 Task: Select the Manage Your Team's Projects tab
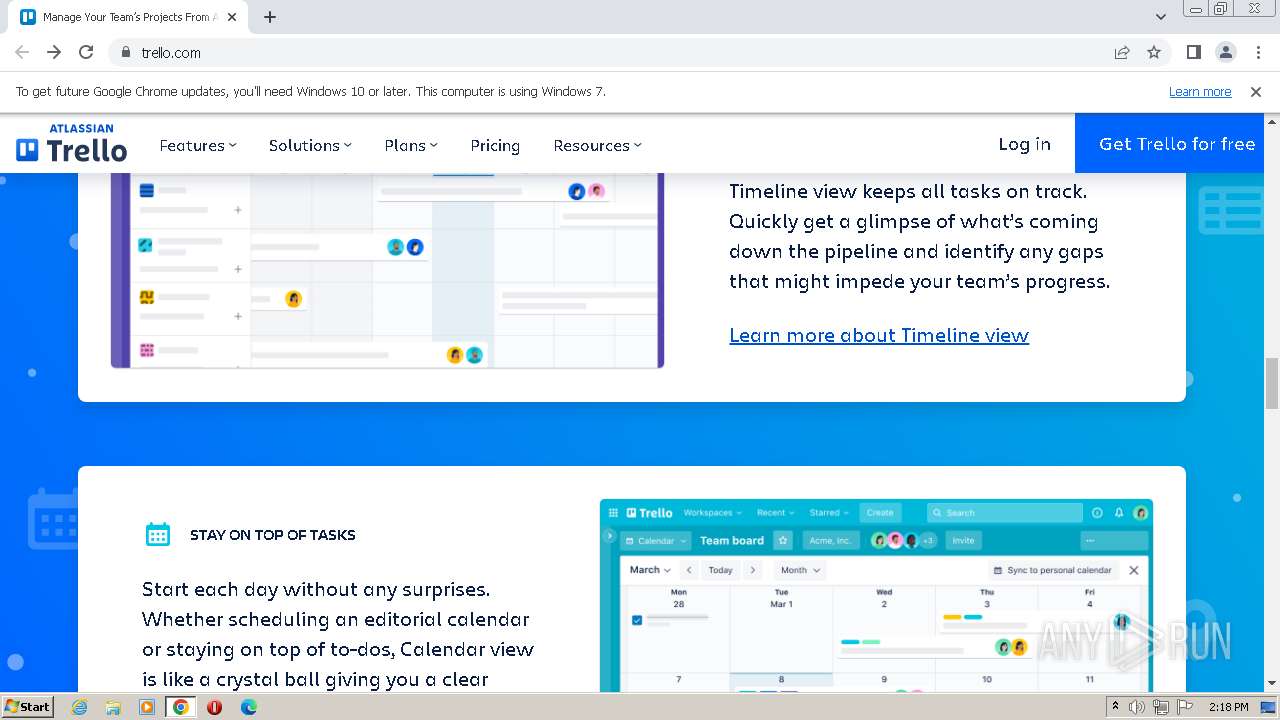point(128,17)
